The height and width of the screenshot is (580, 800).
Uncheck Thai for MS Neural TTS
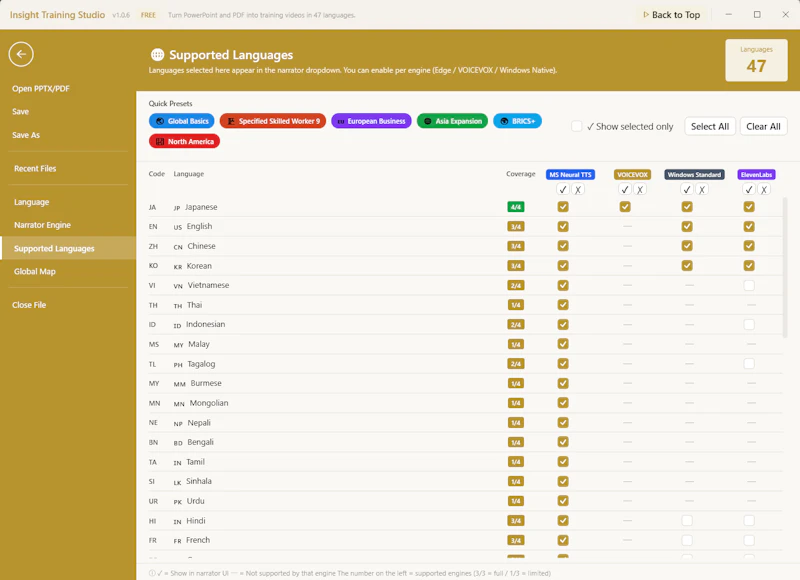563,305
